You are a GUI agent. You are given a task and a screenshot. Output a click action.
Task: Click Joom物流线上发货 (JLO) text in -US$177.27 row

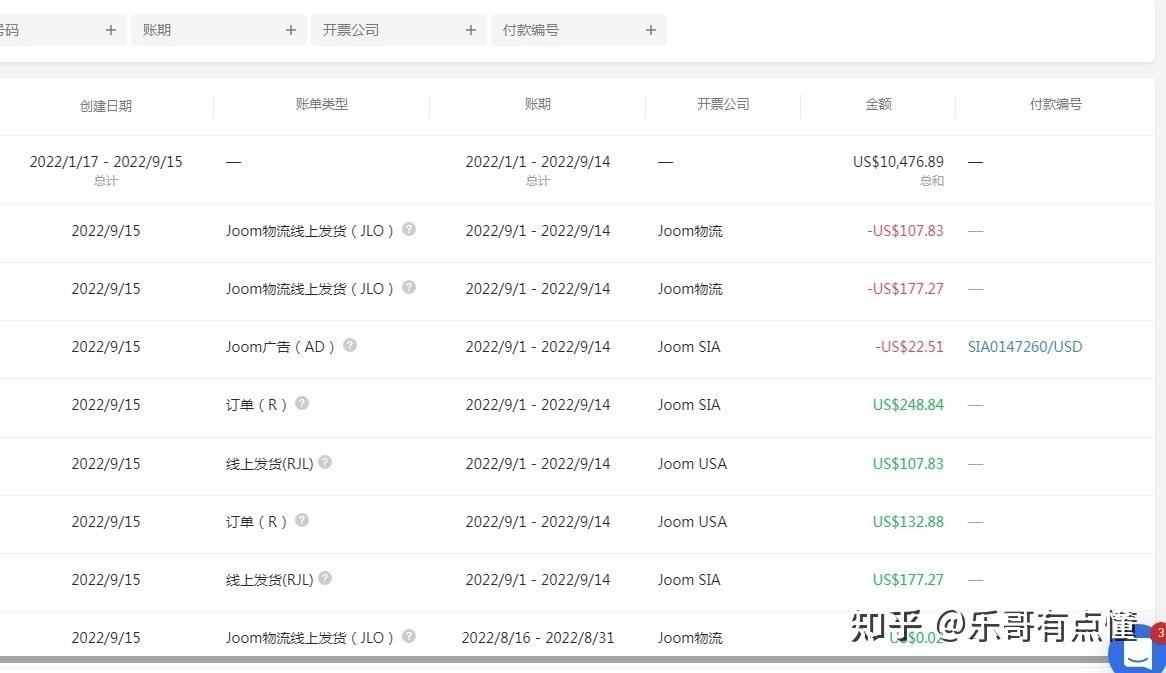pos(310,289)
